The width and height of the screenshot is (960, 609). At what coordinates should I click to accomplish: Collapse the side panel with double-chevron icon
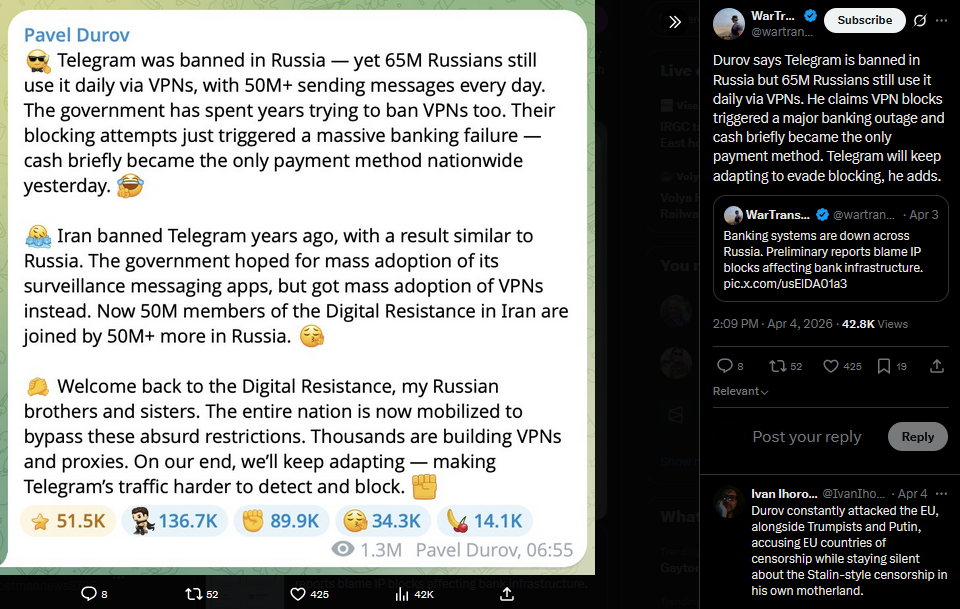tap(675, 23)
